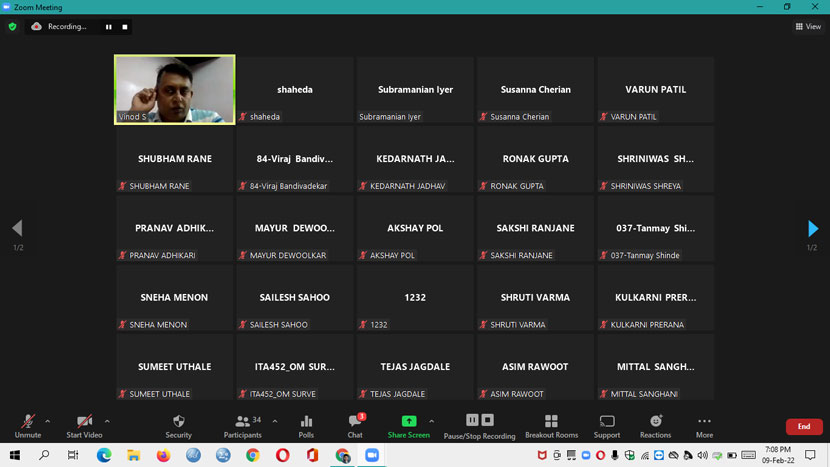Click the red End meeting button
The height and width of the screenshot is (467, 830).
803,427
